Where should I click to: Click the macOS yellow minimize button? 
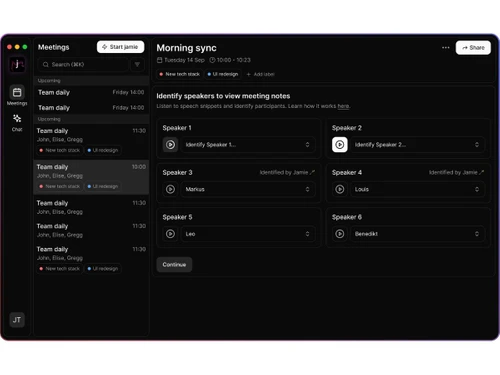[x=17, y=47]
